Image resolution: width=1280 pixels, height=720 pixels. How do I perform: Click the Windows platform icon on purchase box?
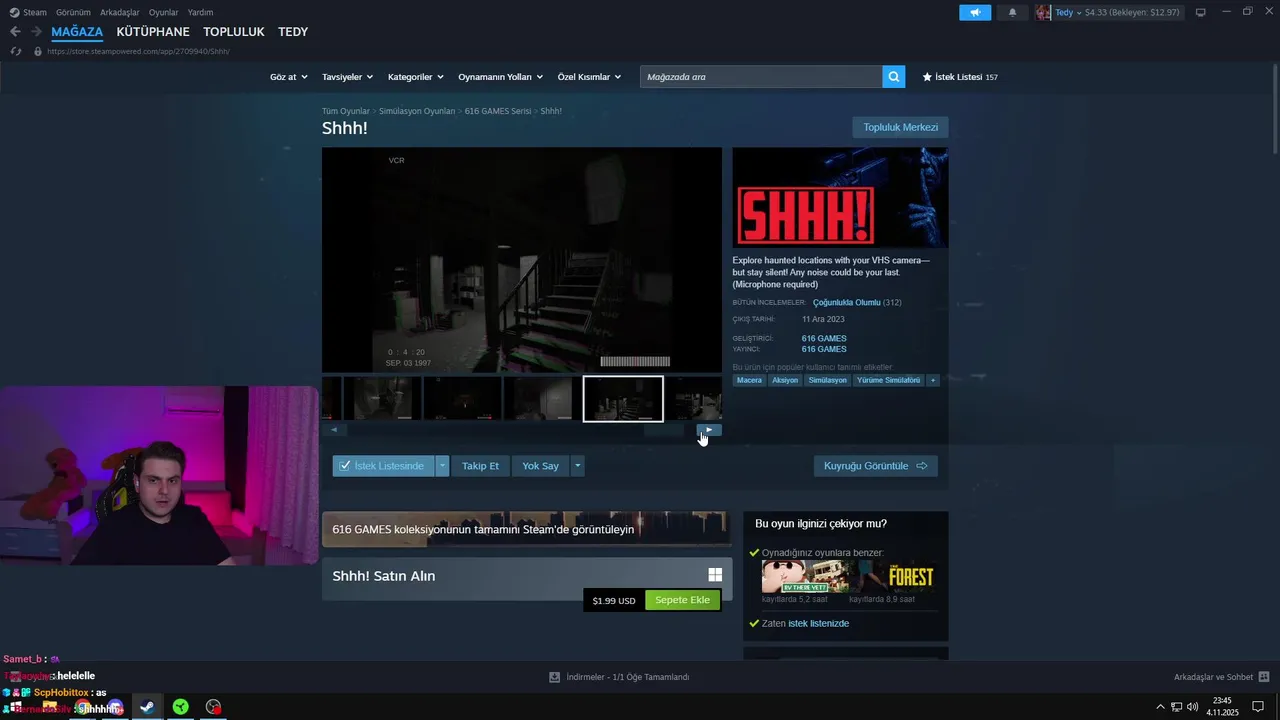(715, 575)
